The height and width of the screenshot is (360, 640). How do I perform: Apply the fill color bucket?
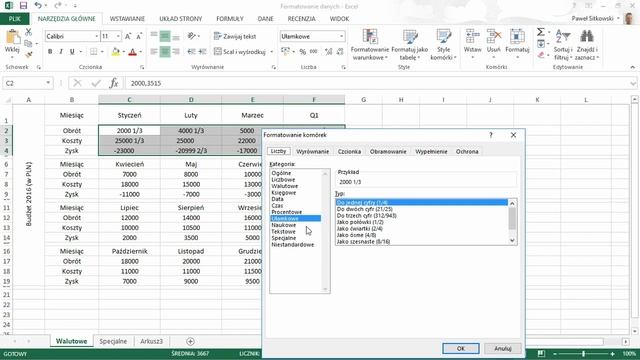tap(116, 52)
